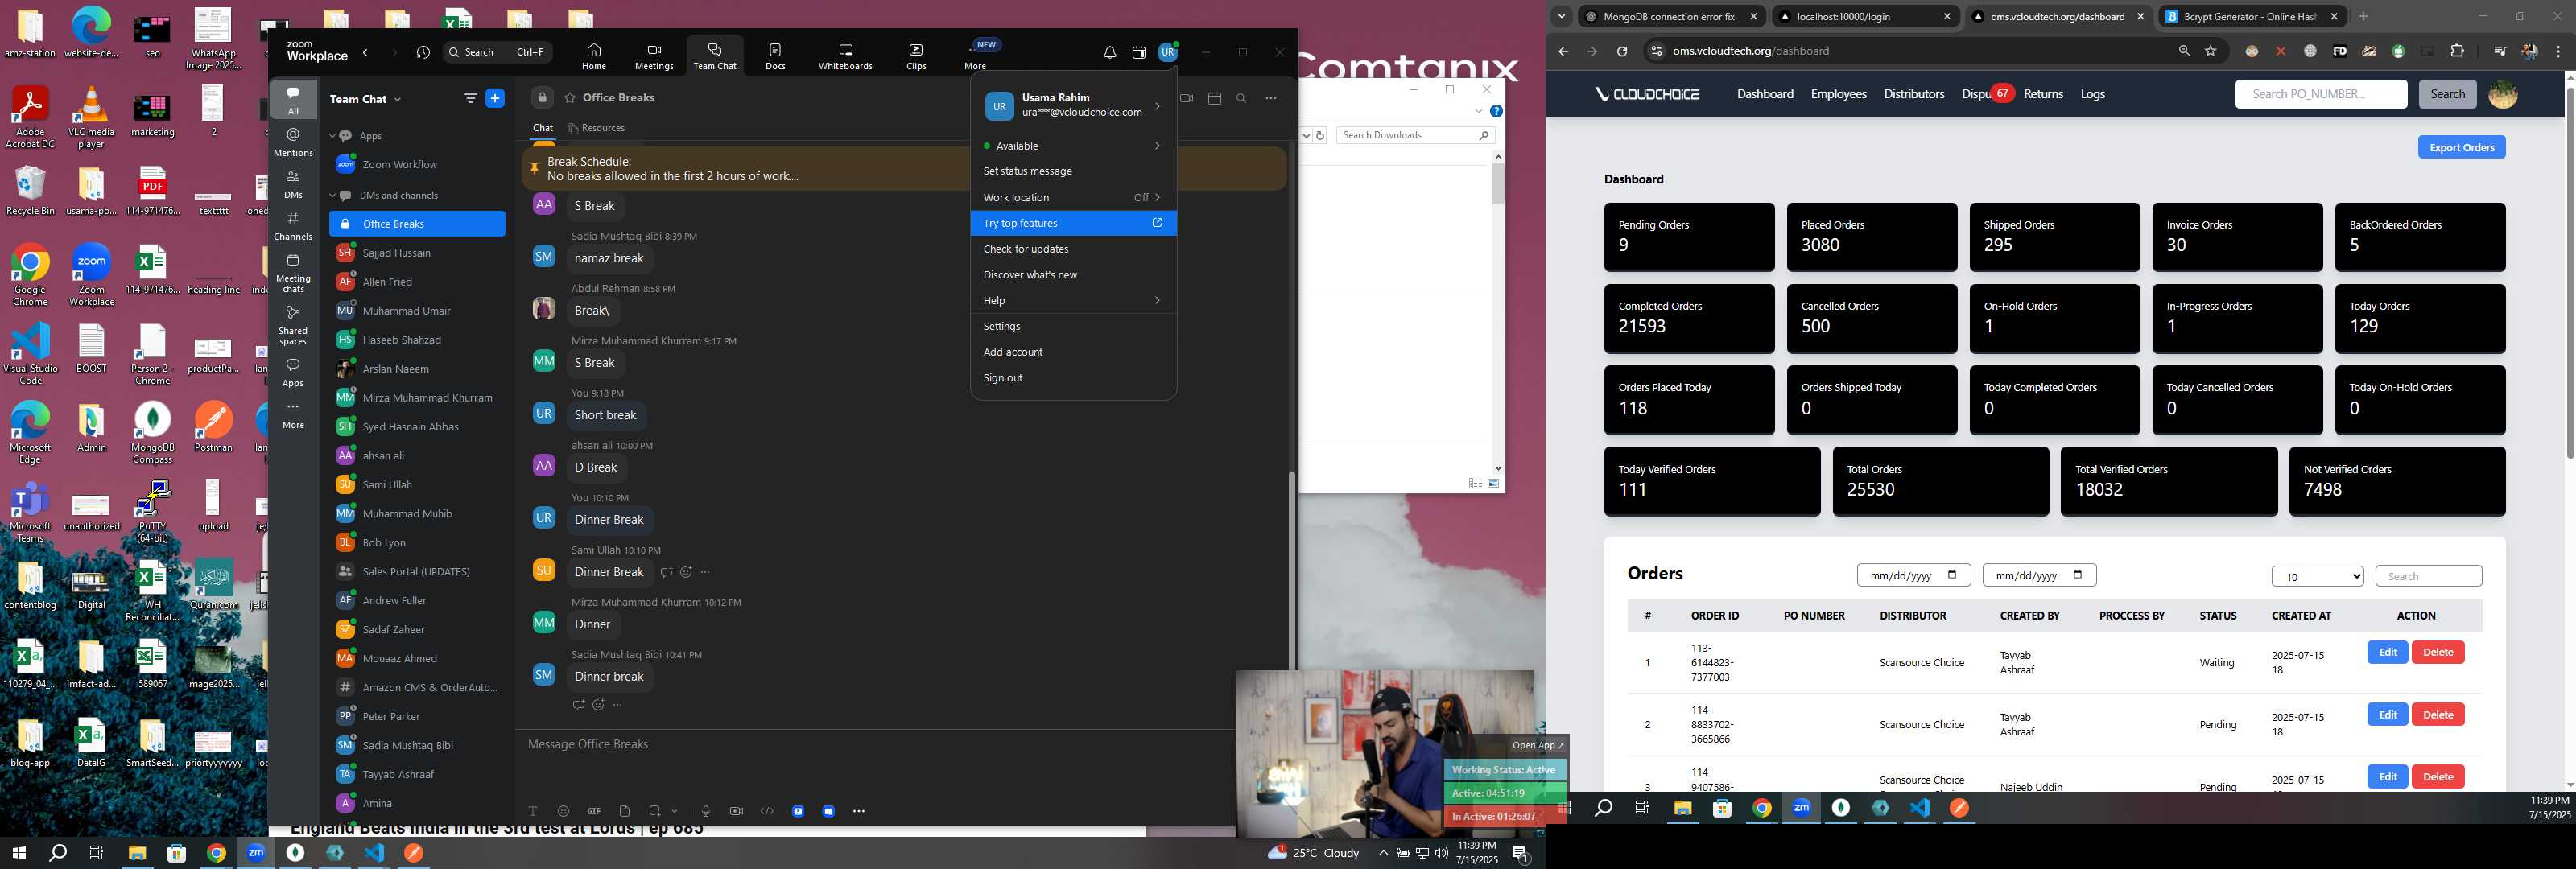Open Returns page in CloudChoice navbar
The height and width of the screenshot is (869, 2576).
2043,94
